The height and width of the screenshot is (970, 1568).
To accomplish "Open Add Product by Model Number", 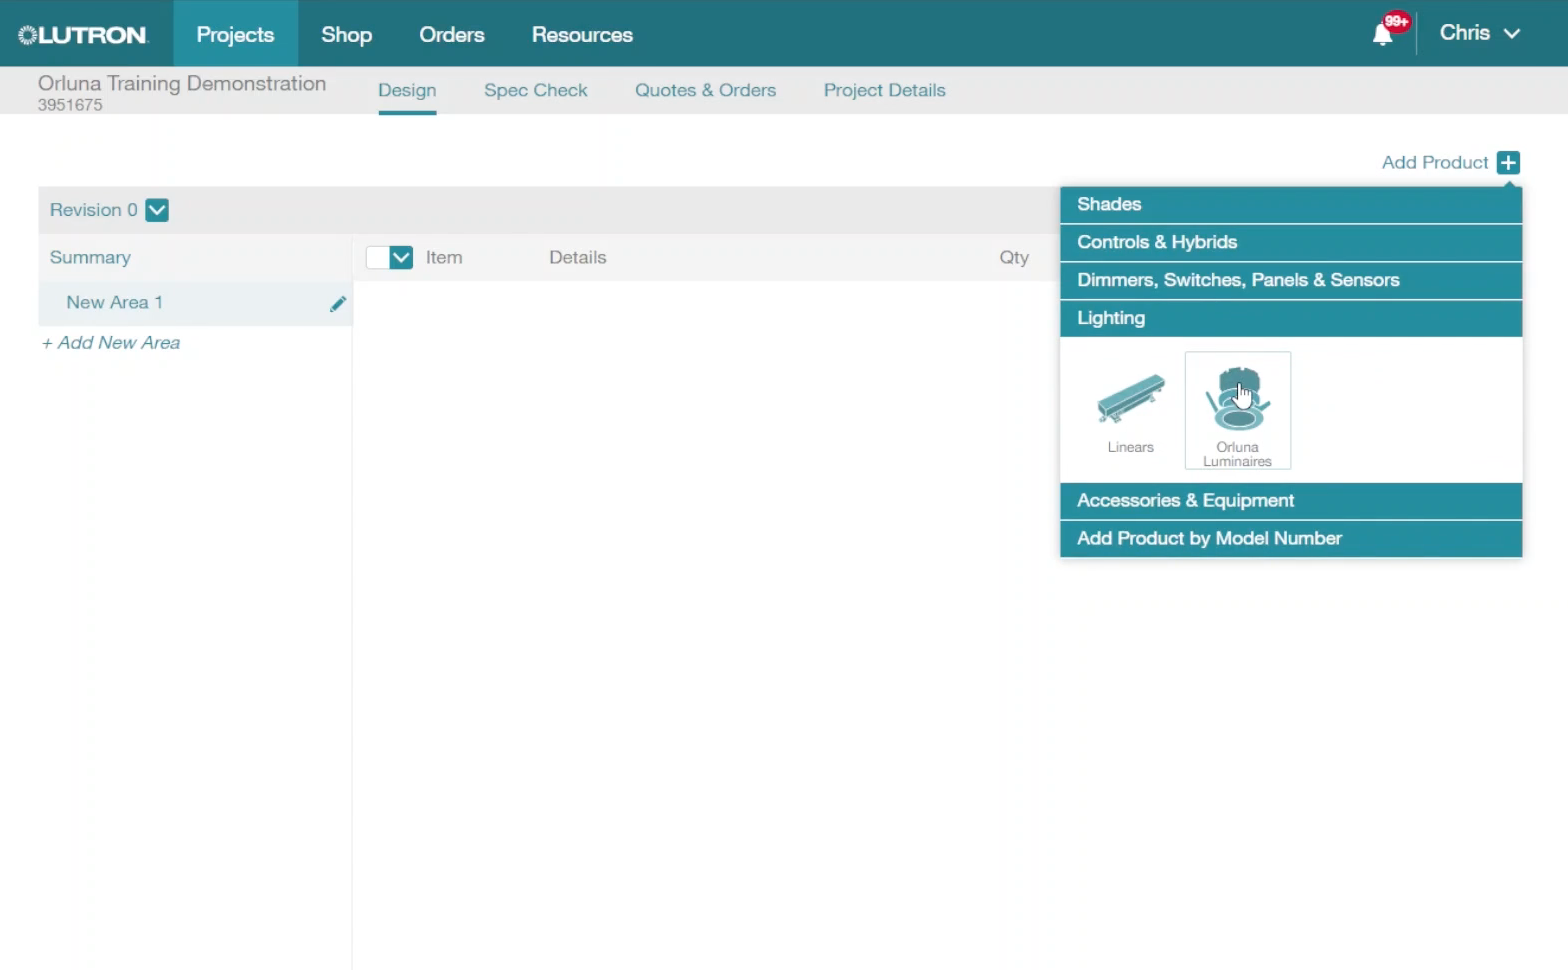I will pos(1291,538).
